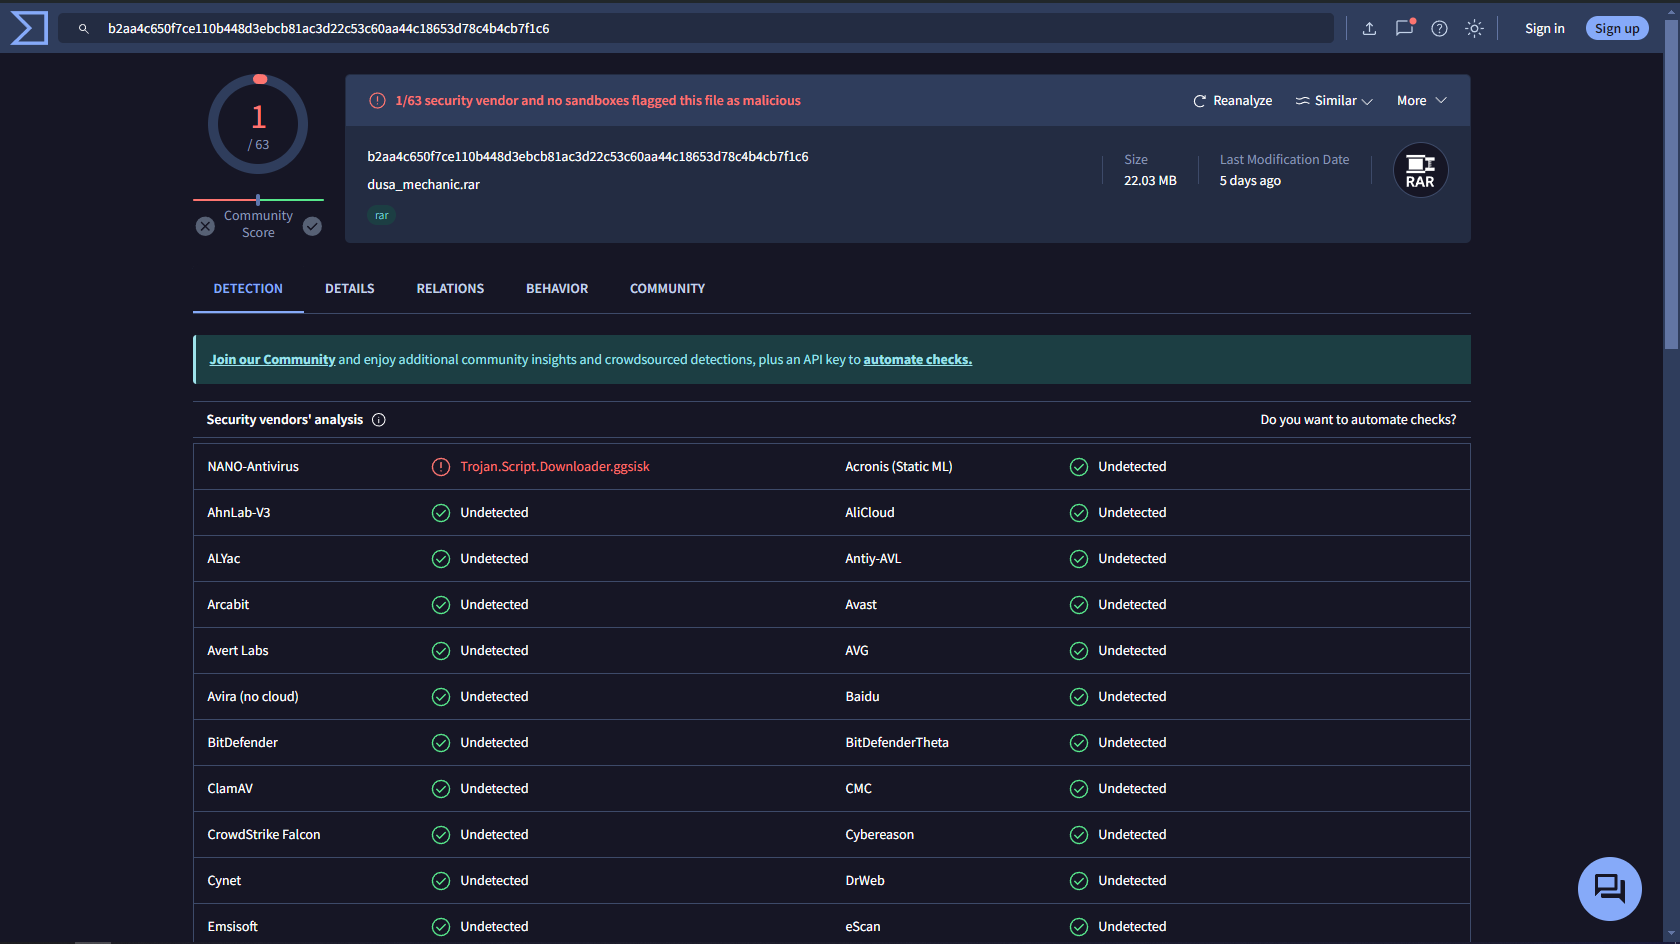Click the CrowdStrike Falcon undetected check icon
The height and width of the screenshot is (944, 1680).
coord(441,835)
